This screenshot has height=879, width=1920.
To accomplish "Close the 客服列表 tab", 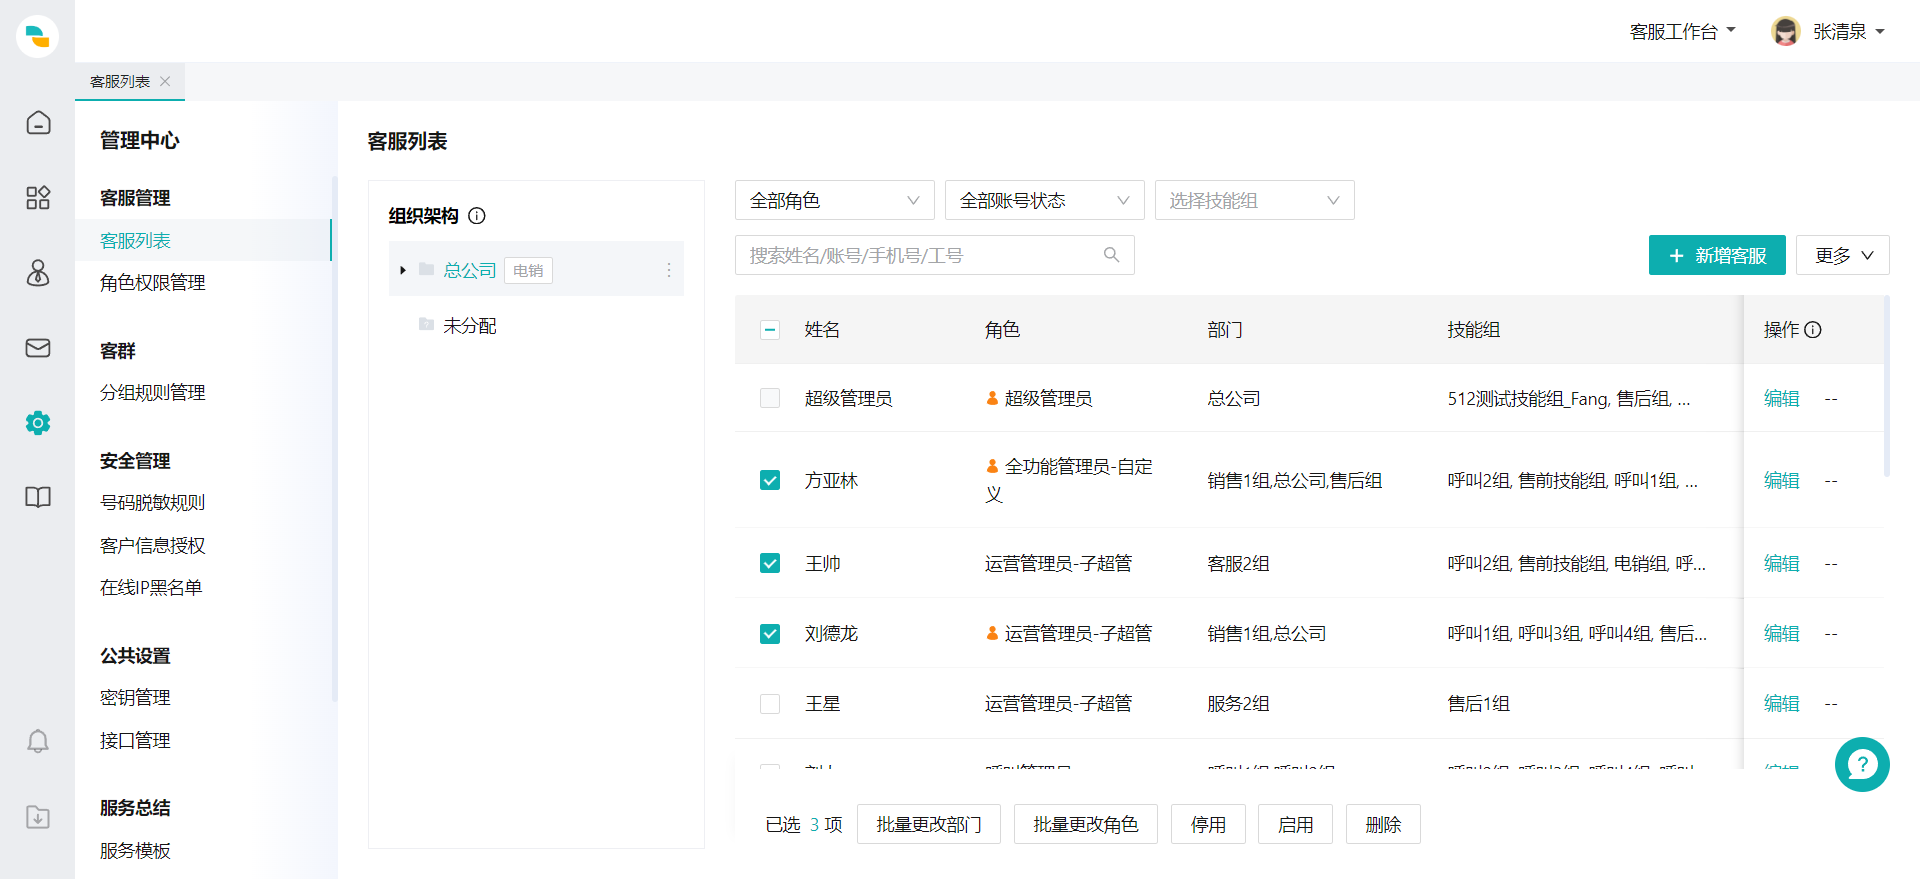I will [165, 82].
